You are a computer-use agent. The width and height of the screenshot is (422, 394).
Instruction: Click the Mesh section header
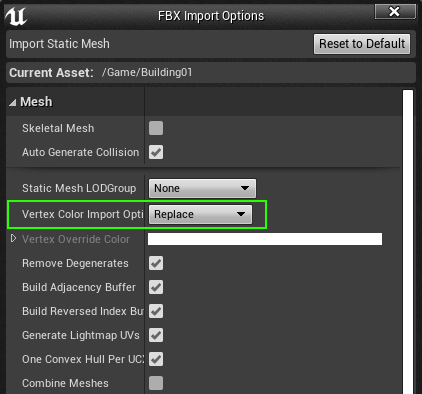coord(36,102)
